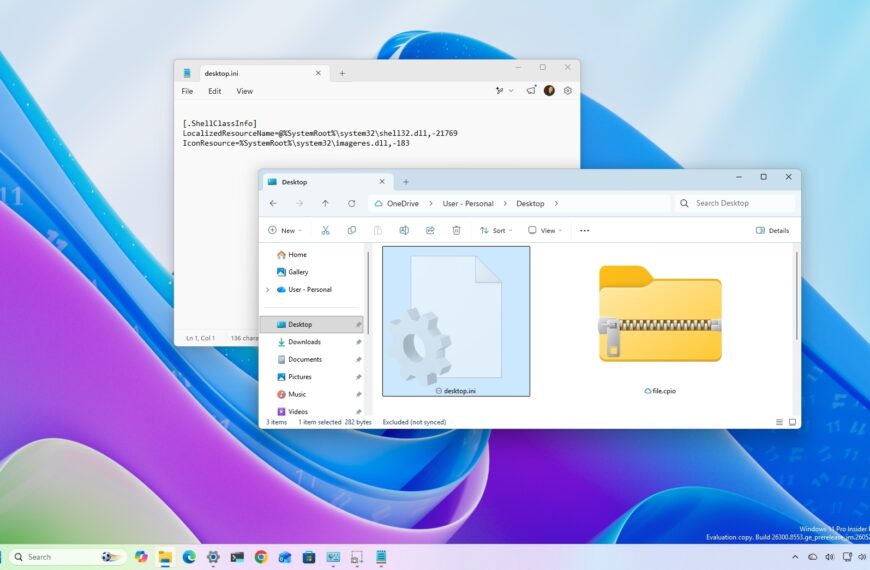Select Desktop in the navigation pane
The height and width of the screenshot is (570, 870).
[x=313, y=325]
